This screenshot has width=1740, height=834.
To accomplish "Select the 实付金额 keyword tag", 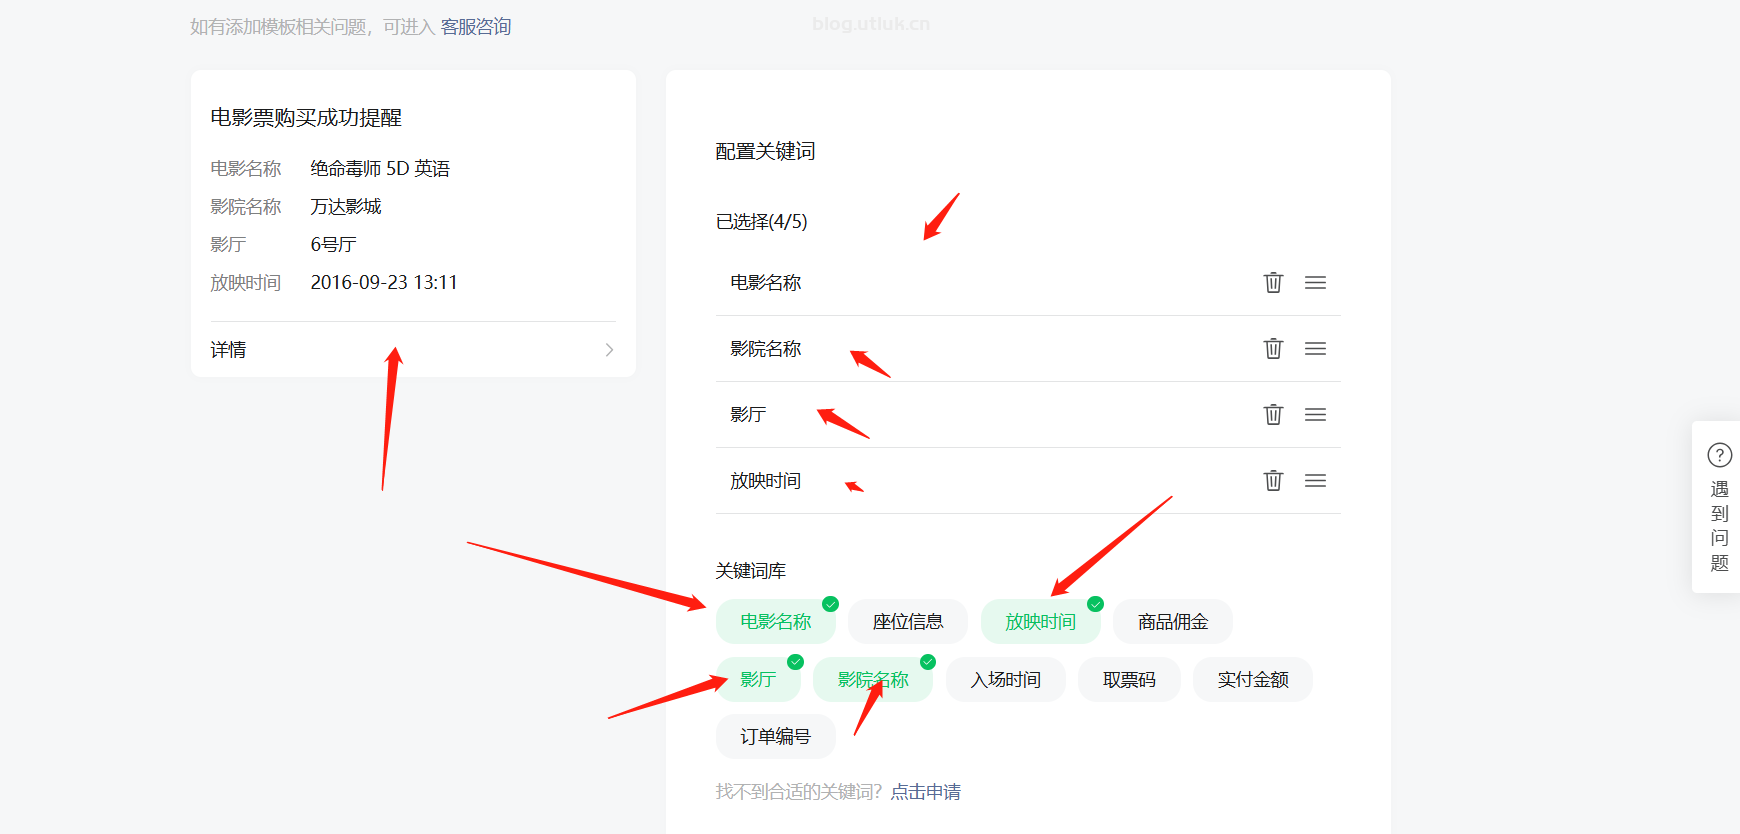I will pos(1253,680).
